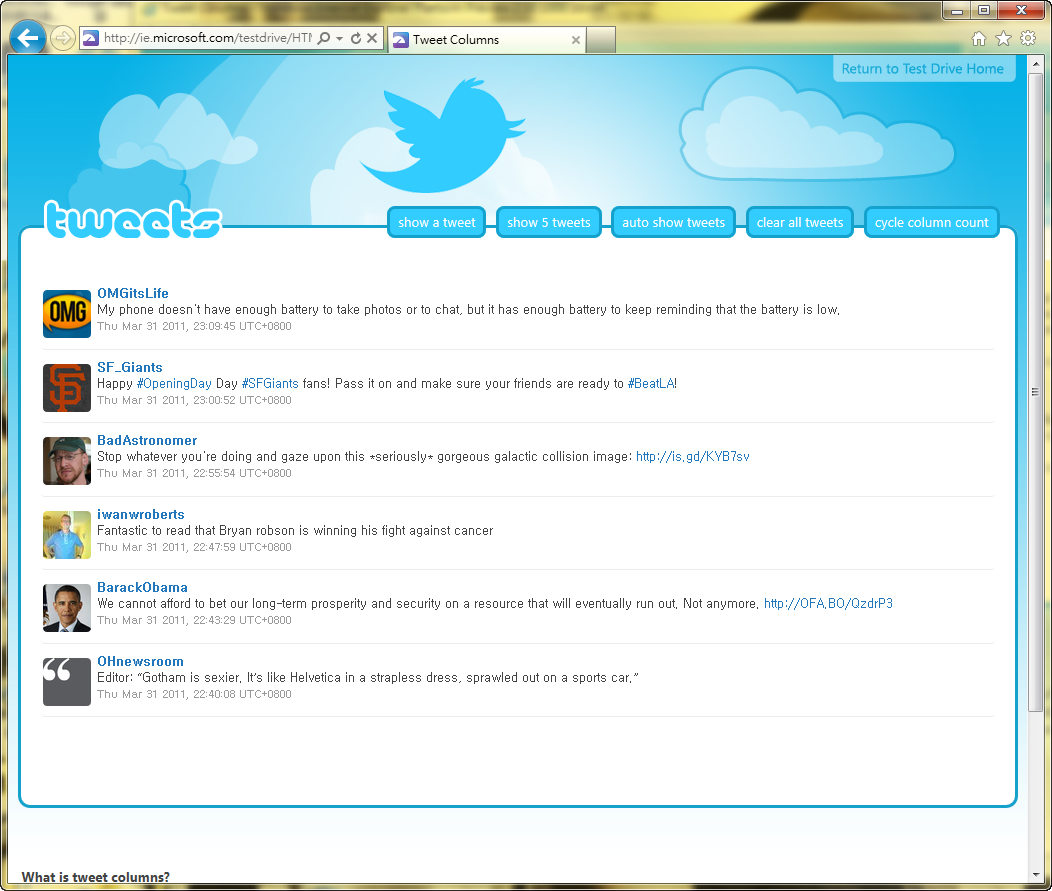
Task: Open the Home page icon
Action: tap(979, 39)
